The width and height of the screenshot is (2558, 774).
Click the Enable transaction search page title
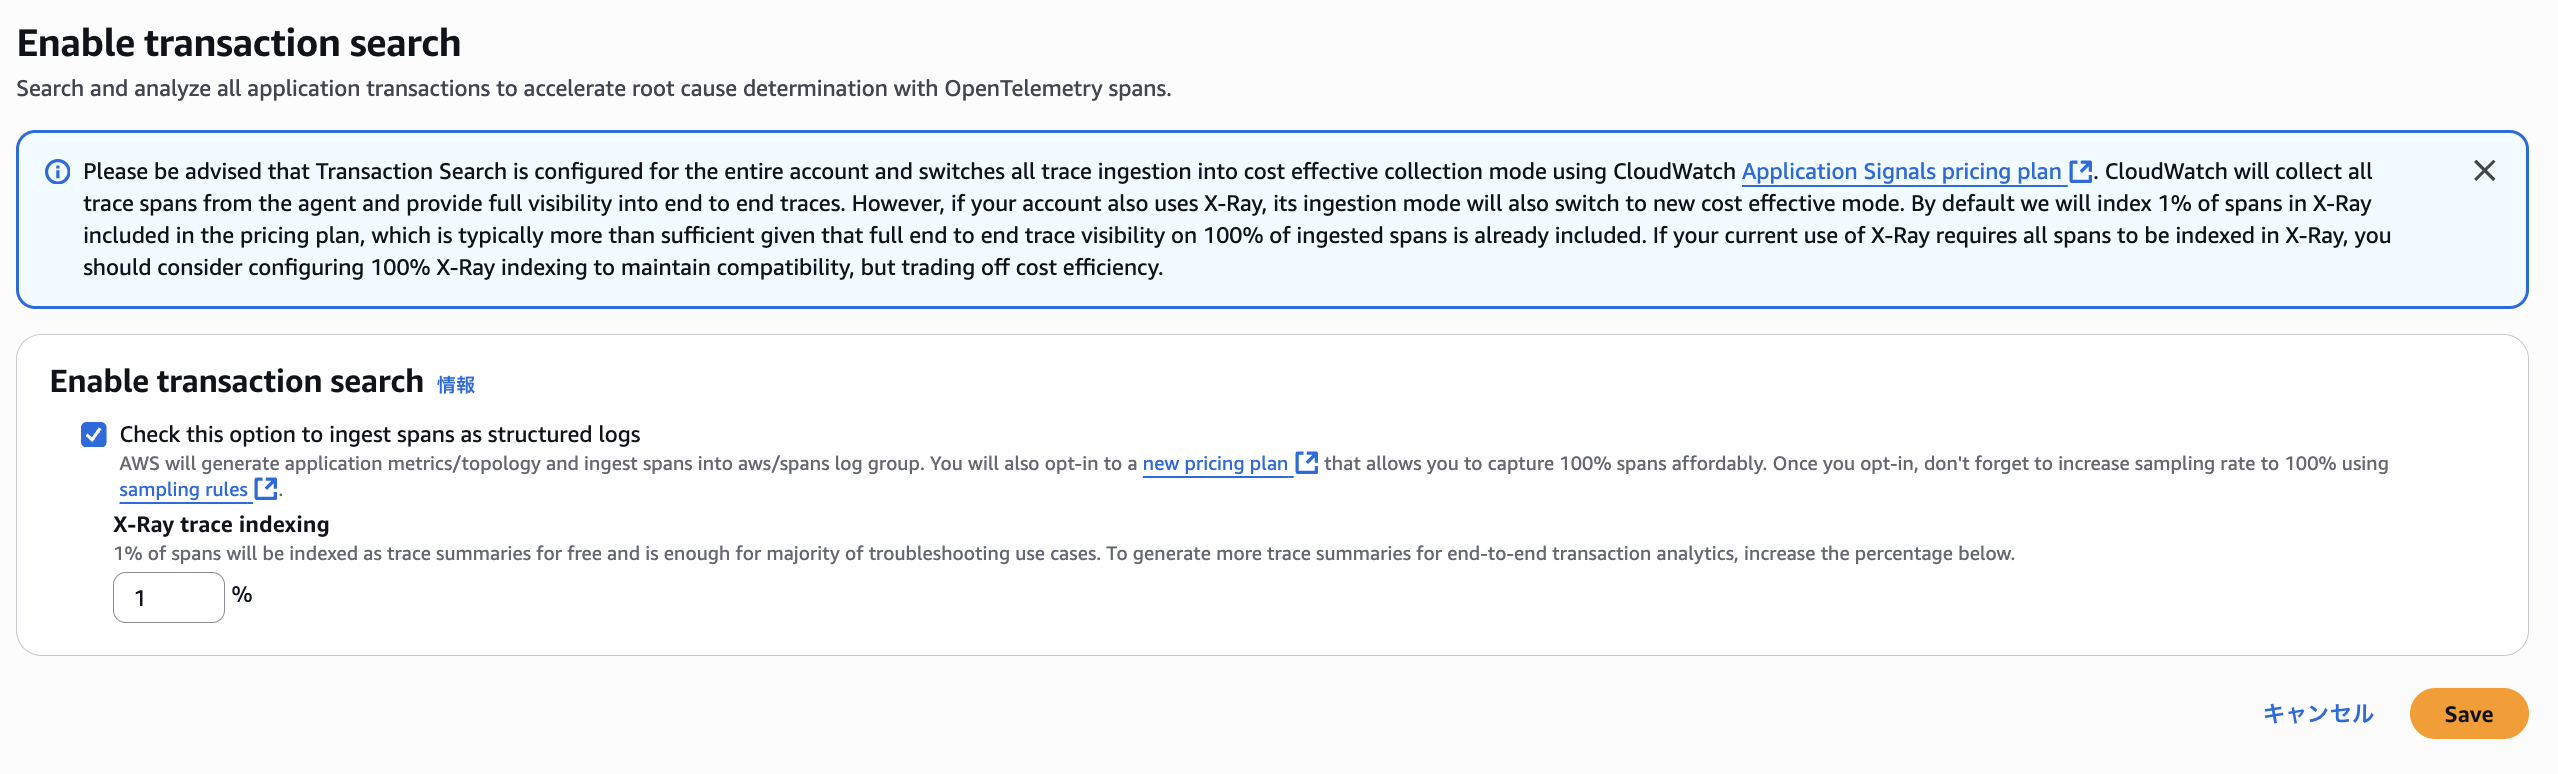coord(238,42)
